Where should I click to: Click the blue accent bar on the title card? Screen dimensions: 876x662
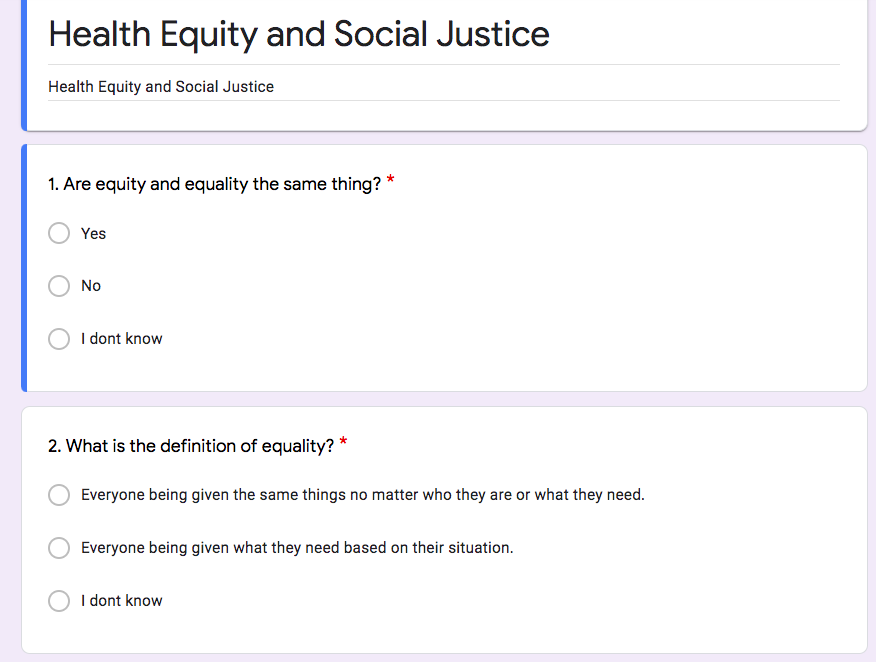tap(24, 65)
